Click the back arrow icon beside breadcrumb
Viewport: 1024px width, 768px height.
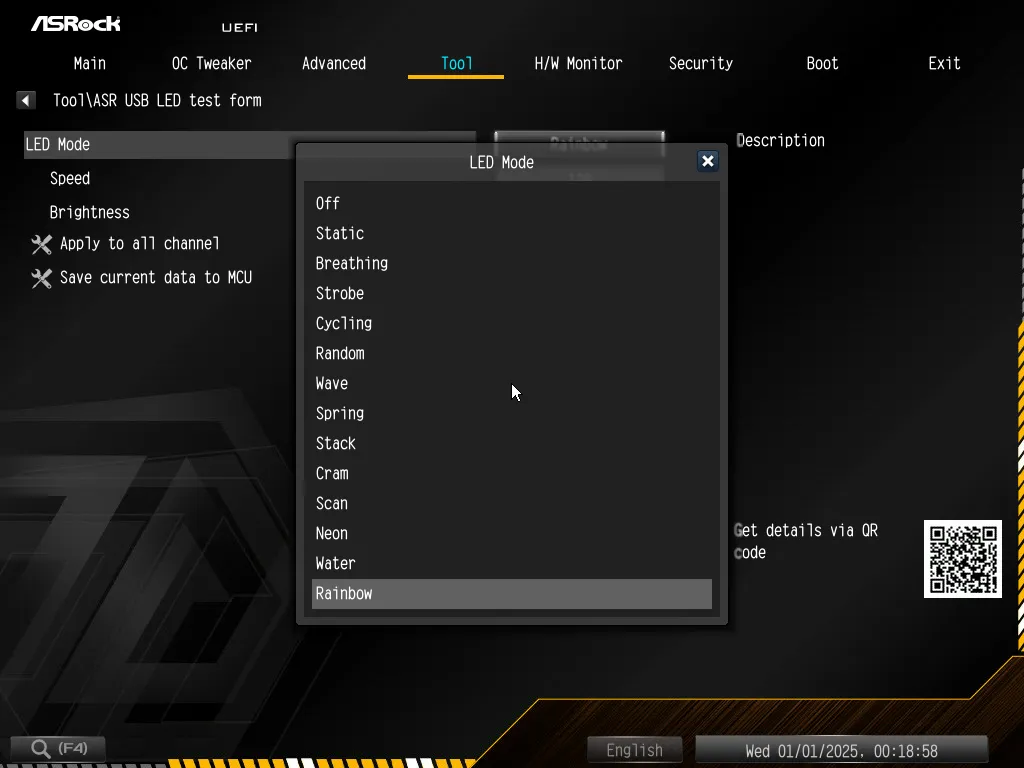pyautogui.click(x=26, y=100)
